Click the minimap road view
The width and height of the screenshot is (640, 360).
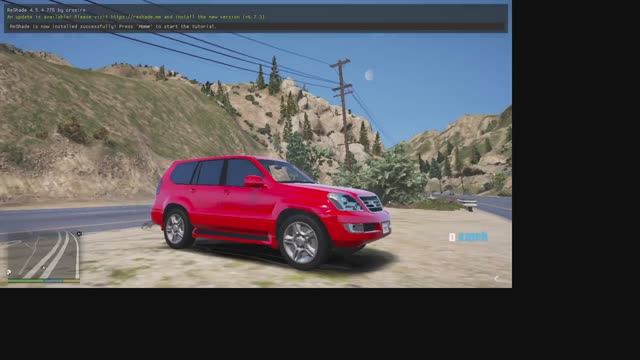[x=43, y=254]
